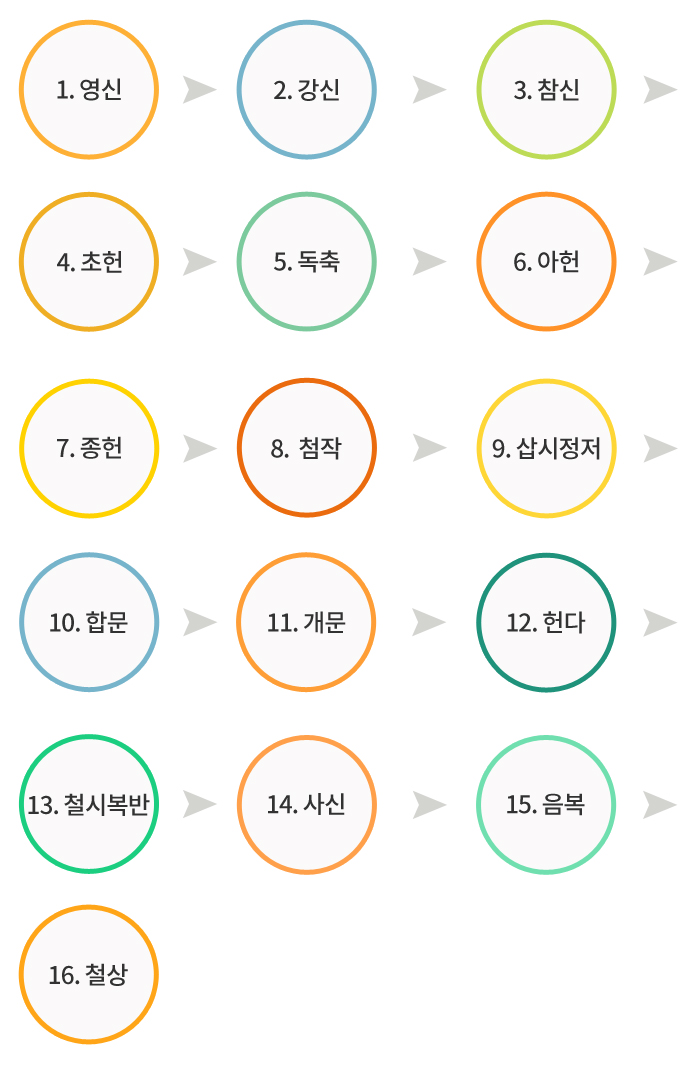Click the arrow after 15. 음복
The height and width of the screenshot is (1065, 700).
coord(660,804)
